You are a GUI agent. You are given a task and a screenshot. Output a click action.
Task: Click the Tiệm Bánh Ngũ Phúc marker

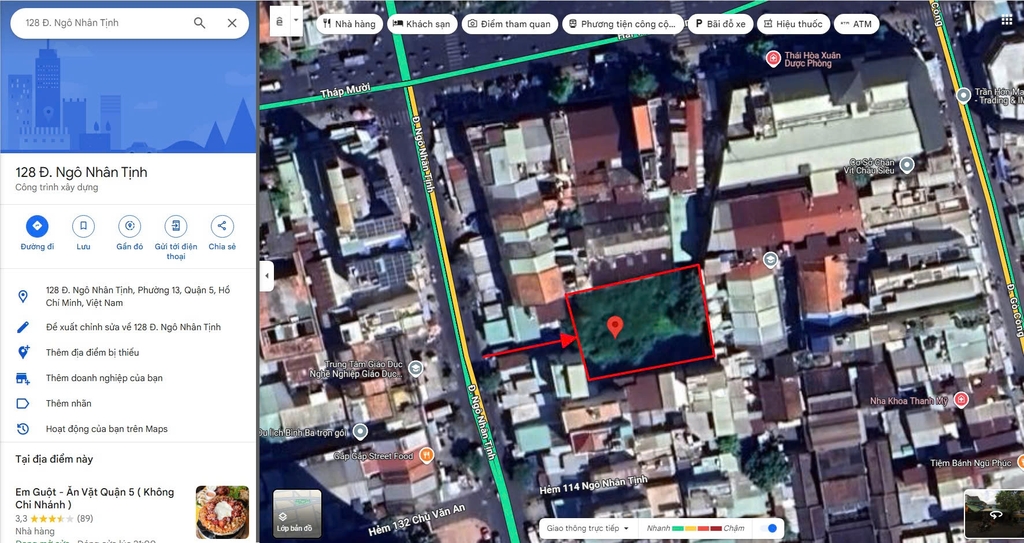click(1020, 463)
